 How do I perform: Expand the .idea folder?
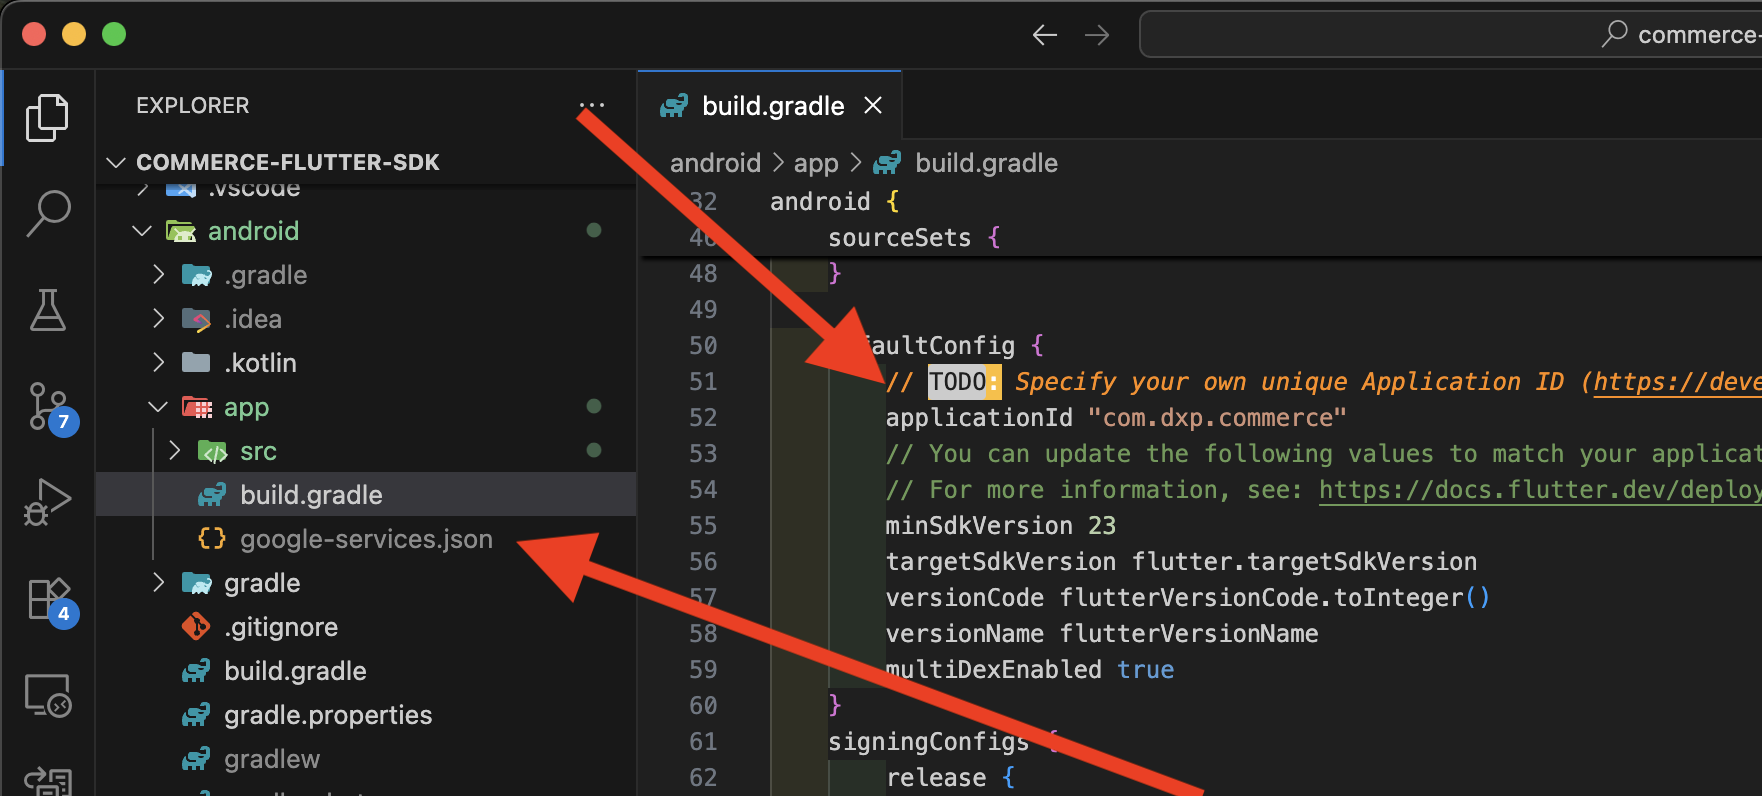click(158, 319)
